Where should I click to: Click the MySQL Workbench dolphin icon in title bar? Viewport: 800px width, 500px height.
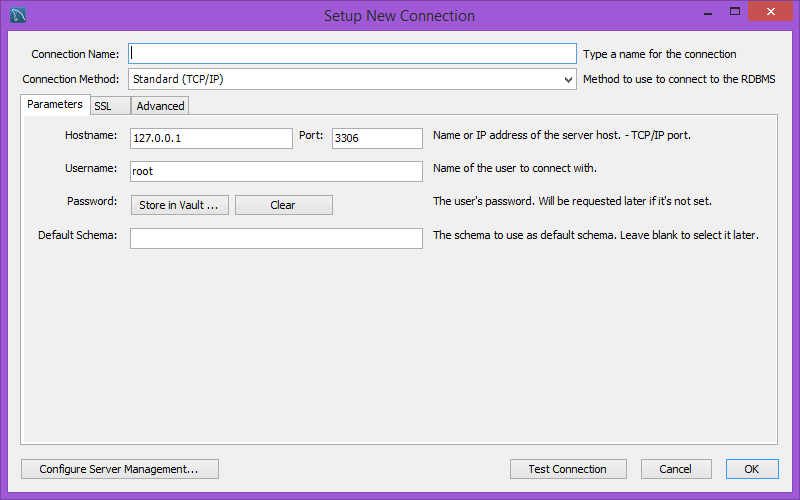pyautogui.click(x=18, y=15)
